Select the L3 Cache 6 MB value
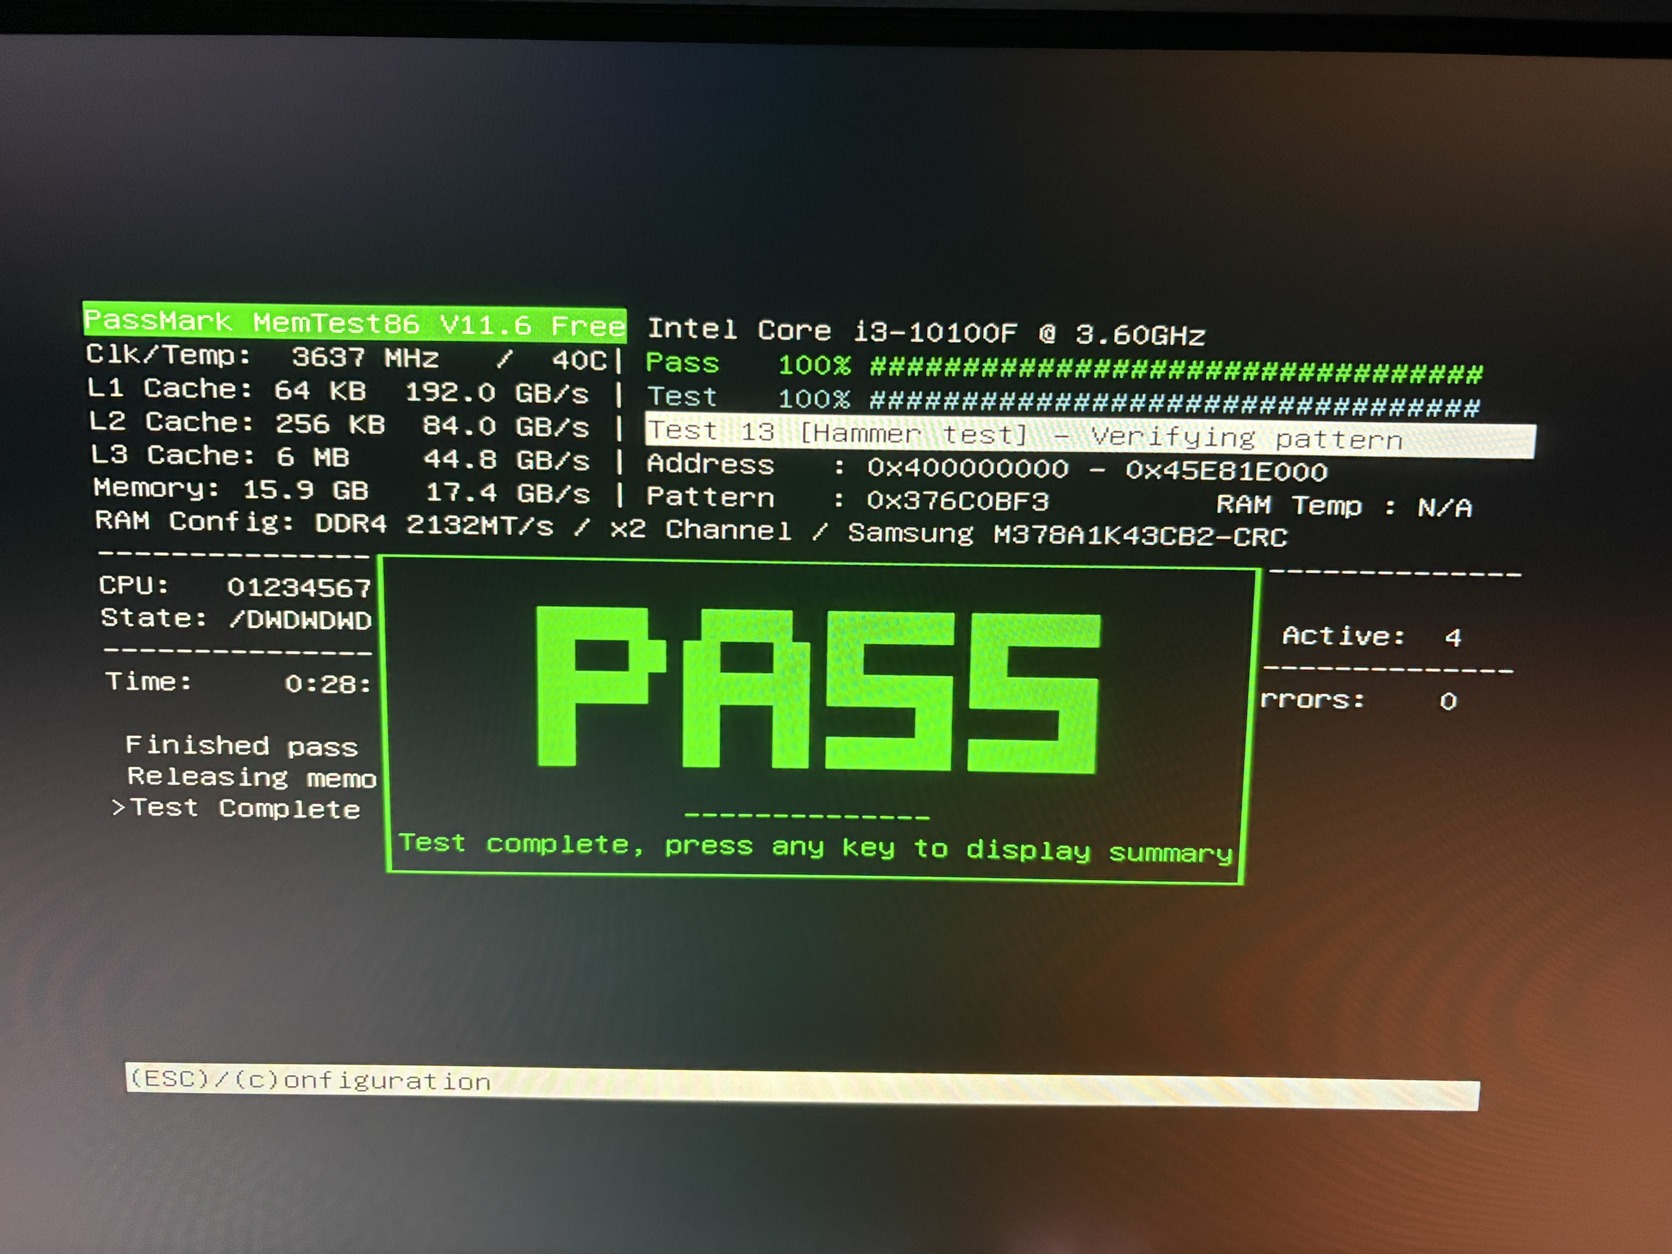 (313, 457)
